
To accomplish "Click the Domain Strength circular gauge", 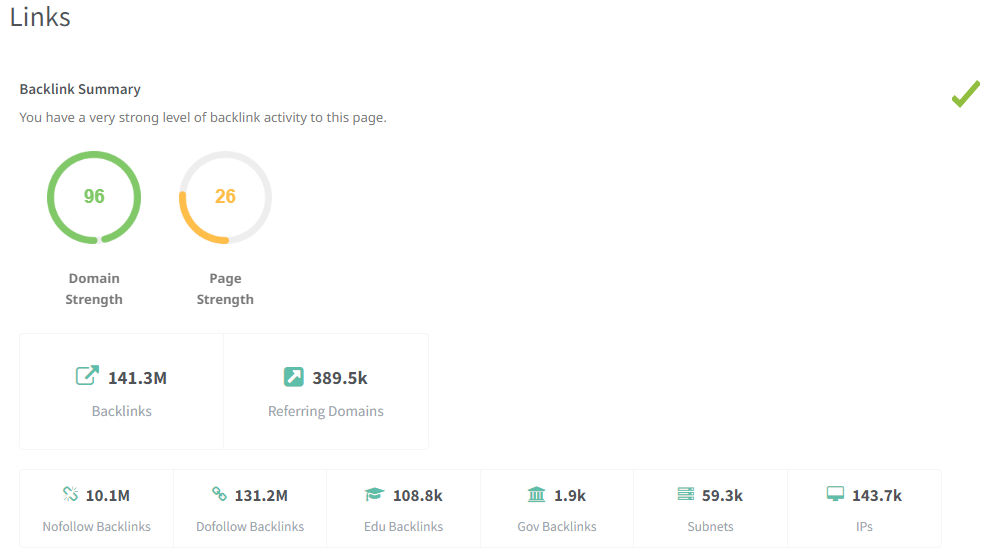I will [x=94, y=197].
